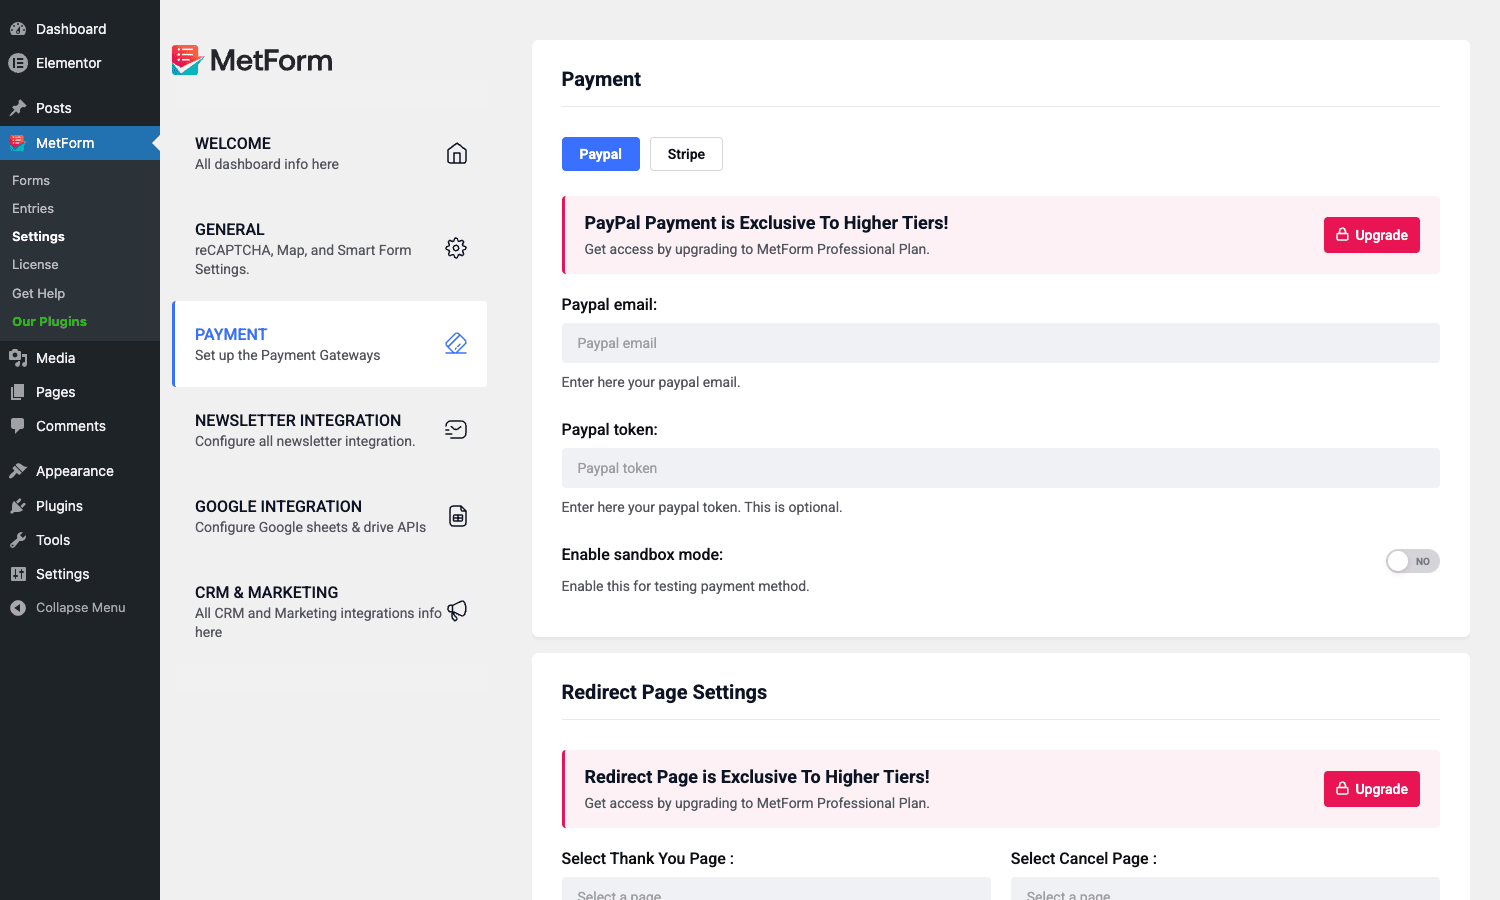
Task: Click the Tools wrench icon
Action: coord(18,540)
